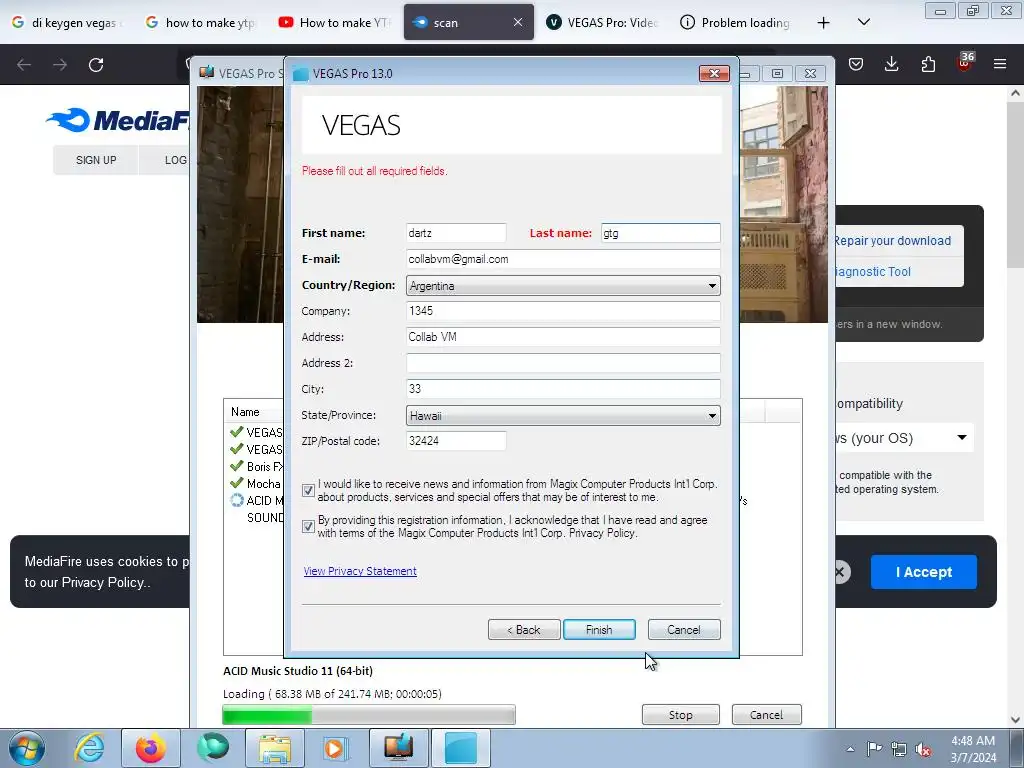Image resolution: width=1024 pixels, height=768 pixels.
Task: Open Windows Explorer folder in taskbar
Action: 274,748
